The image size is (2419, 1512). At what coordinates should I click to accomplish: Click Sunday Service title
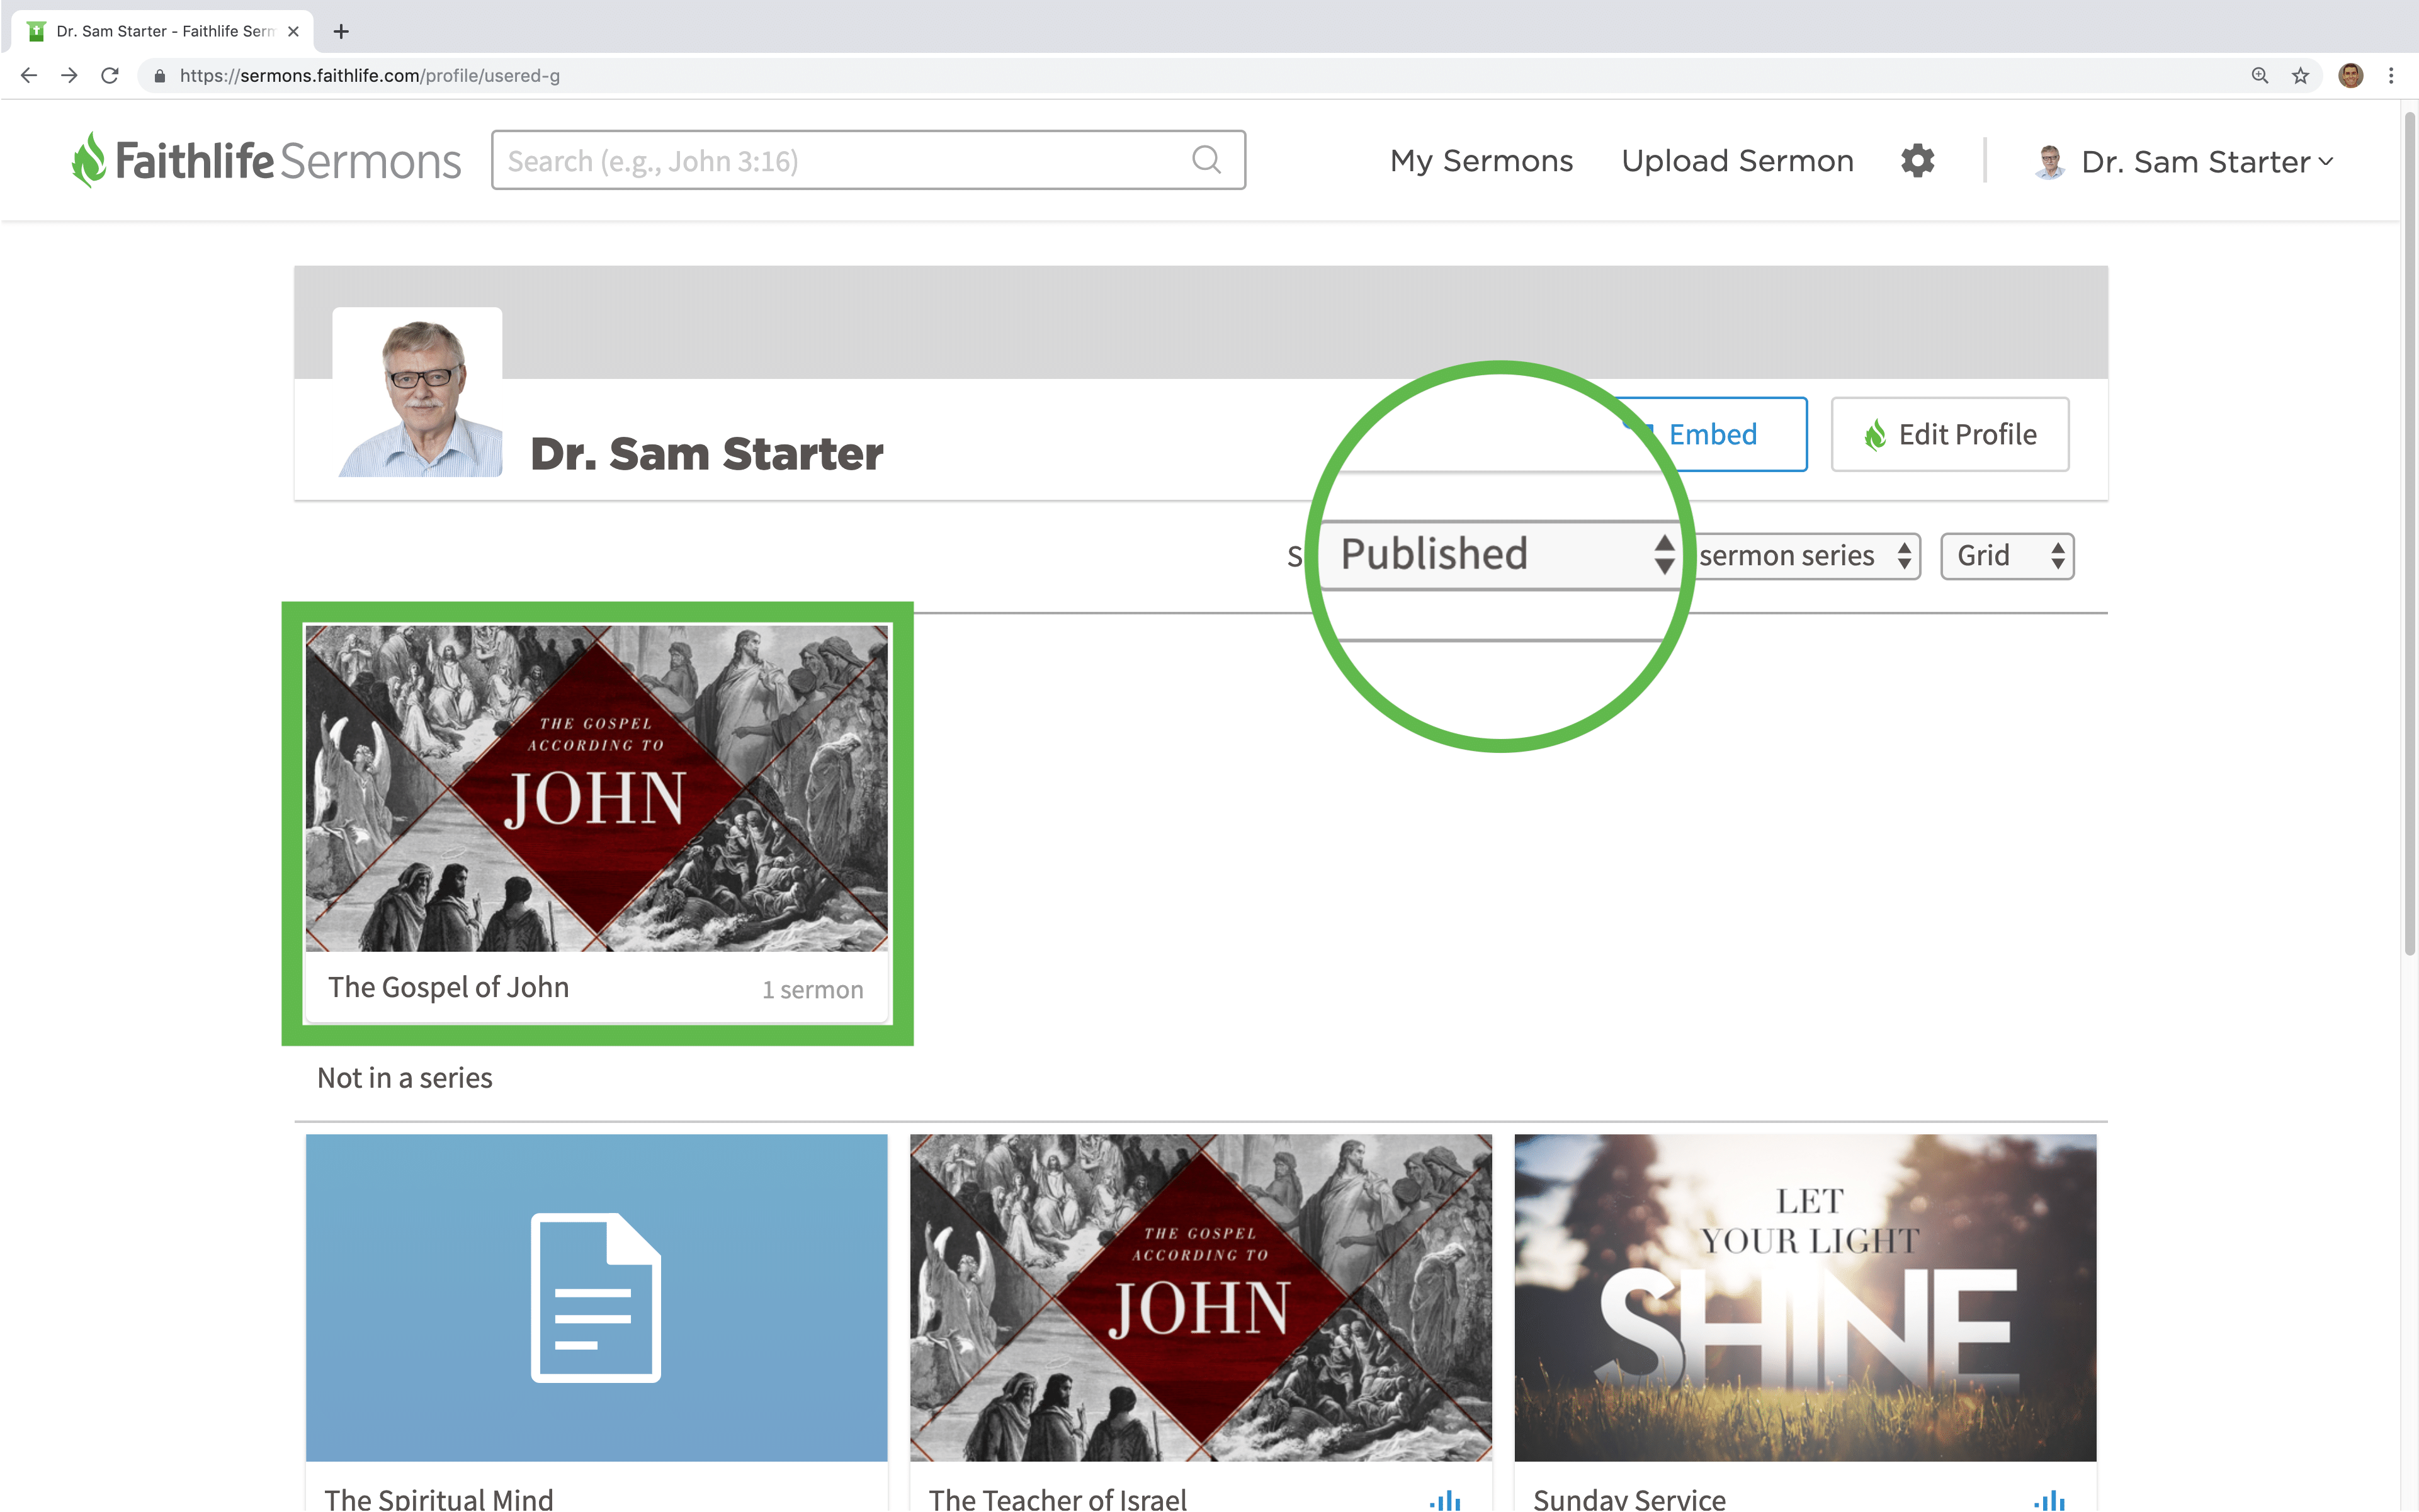[x=1629, y=1499]
